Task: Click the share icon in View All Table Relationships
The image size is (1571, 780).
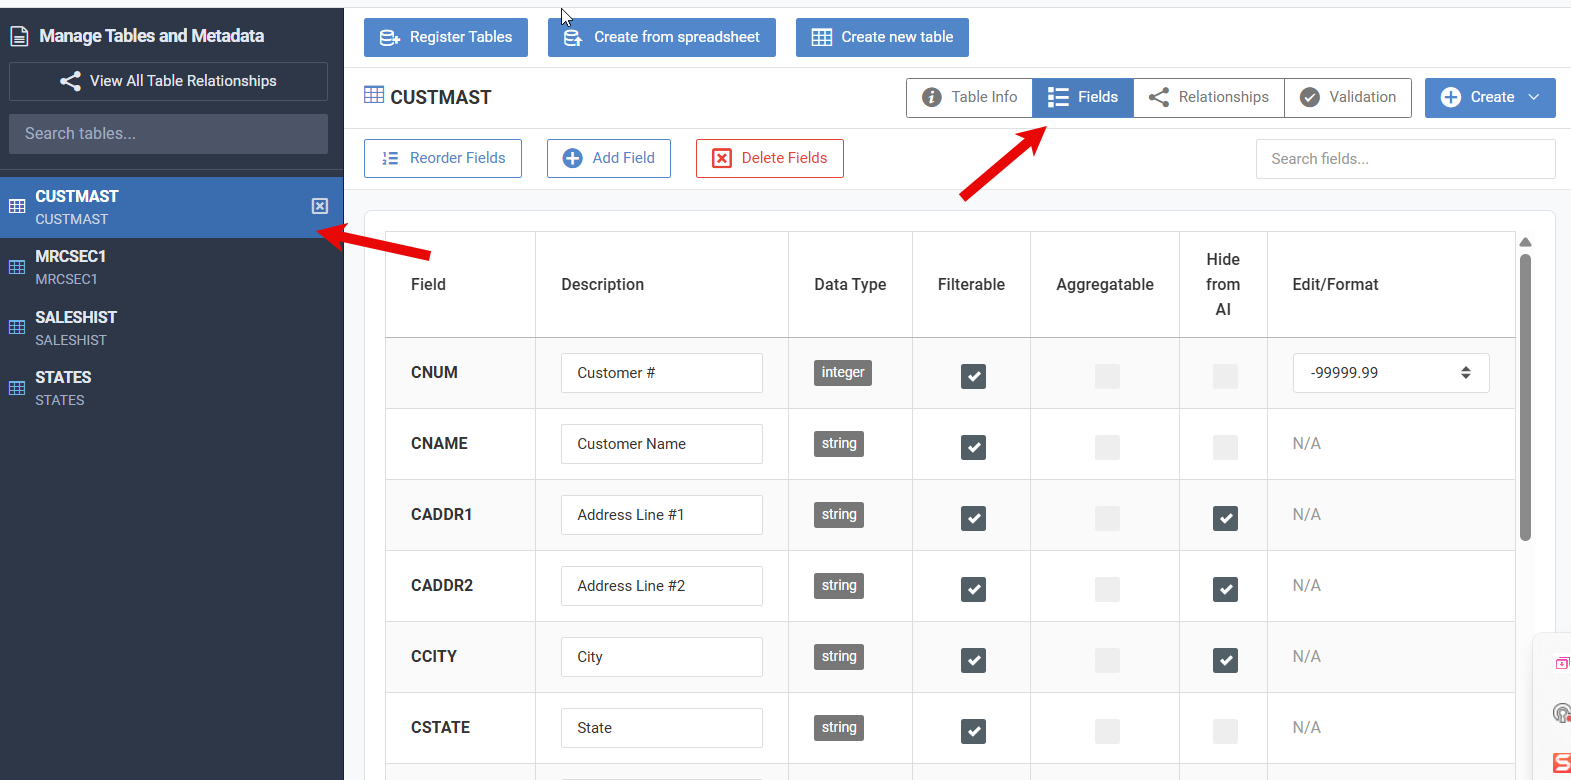Action: [70, 81]
